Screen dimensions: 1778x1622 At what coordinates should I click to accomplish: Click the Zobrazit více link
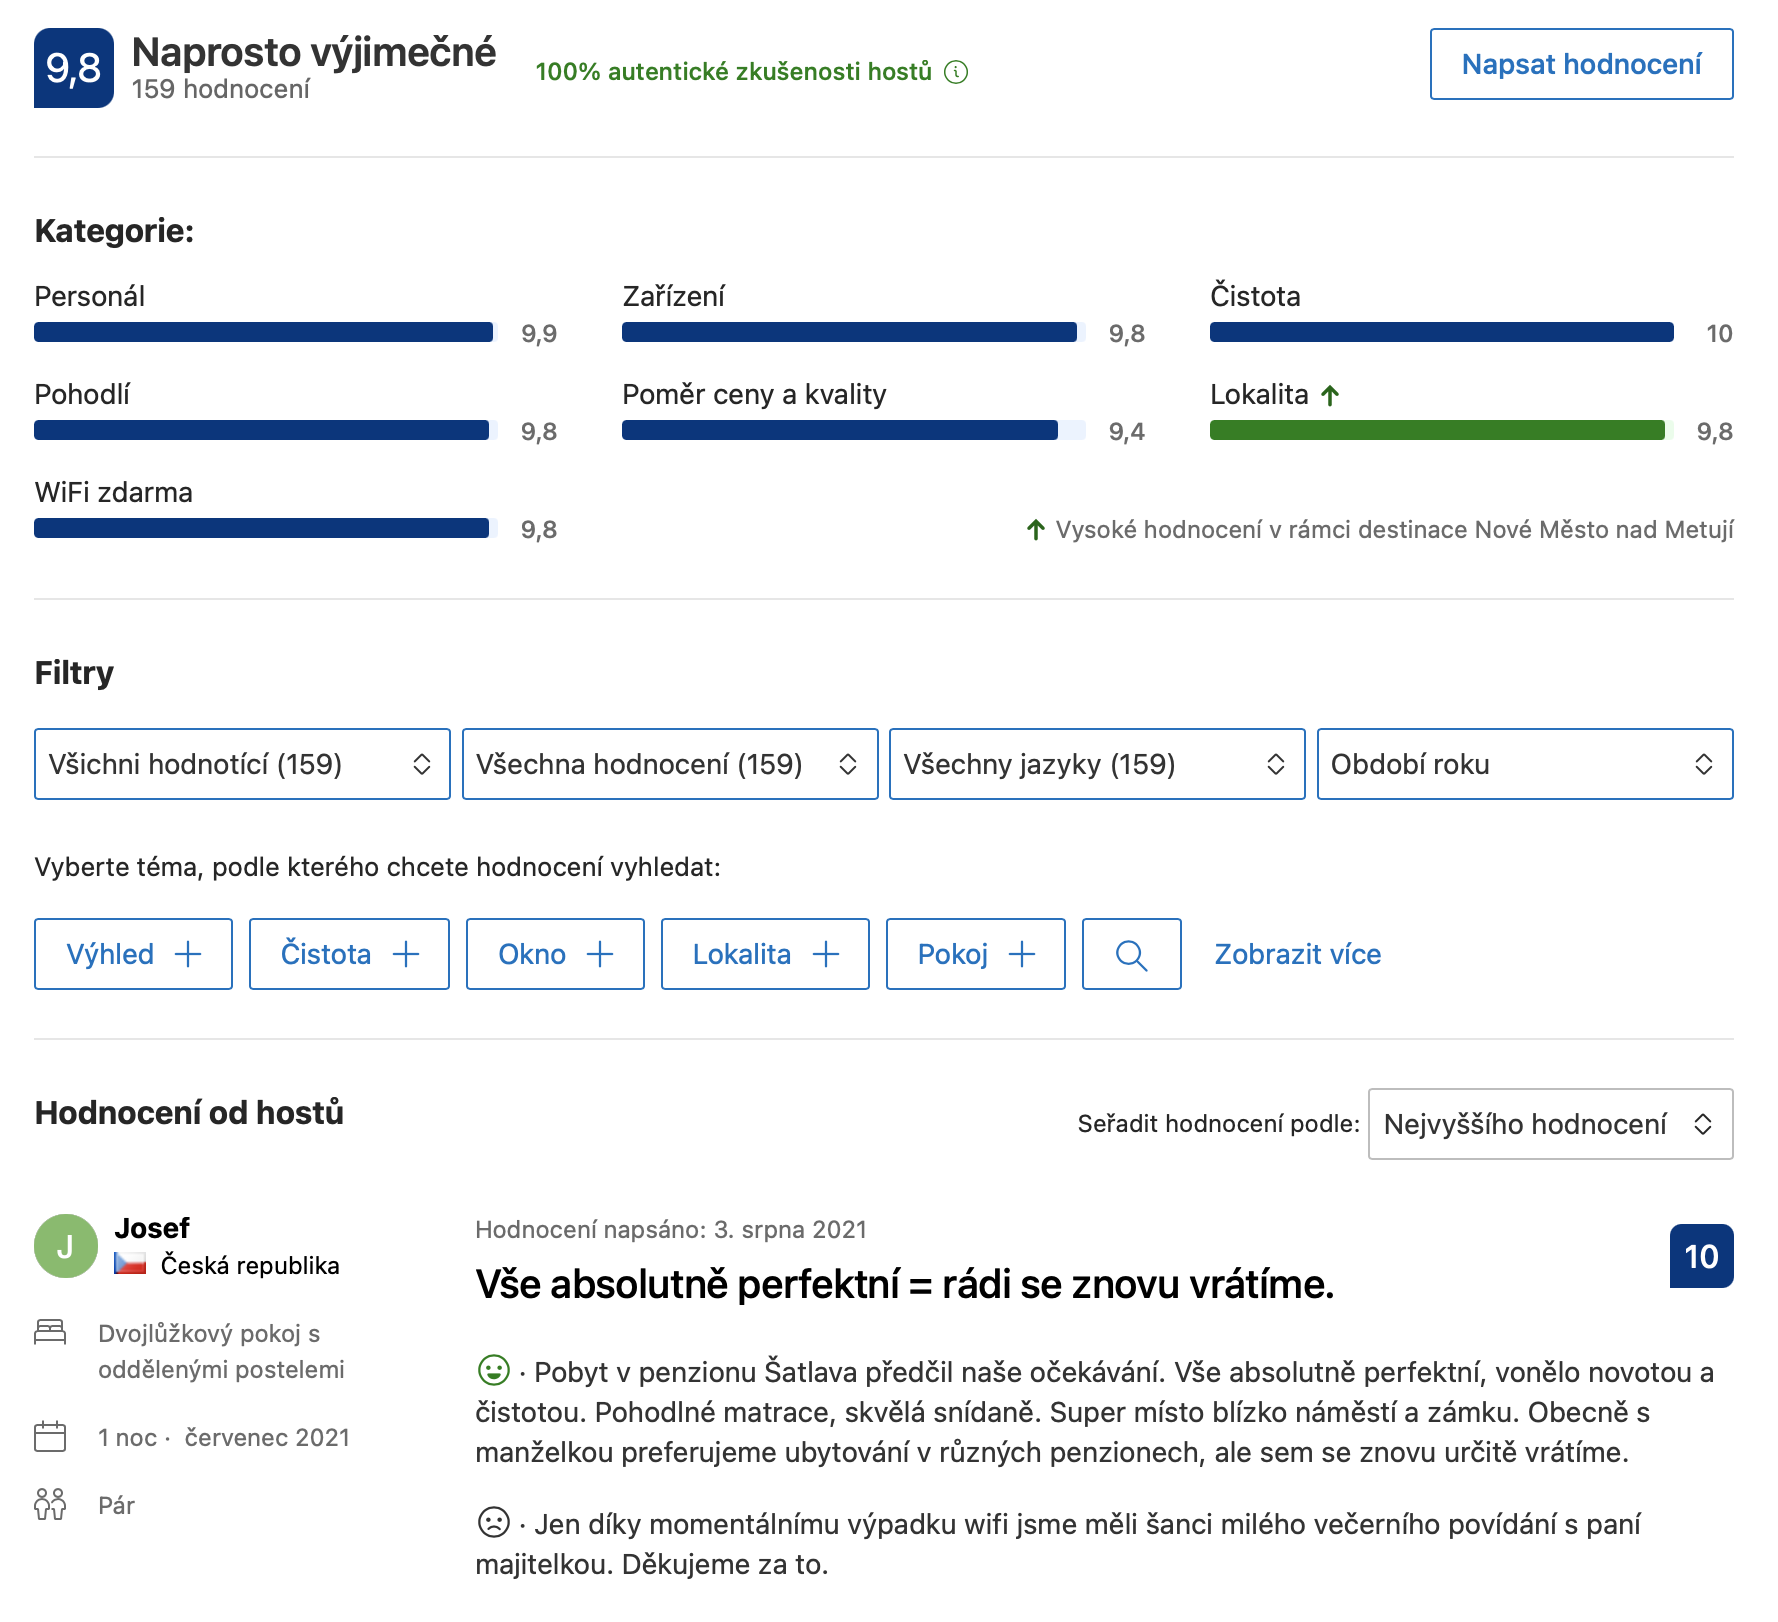[1297, 955]
